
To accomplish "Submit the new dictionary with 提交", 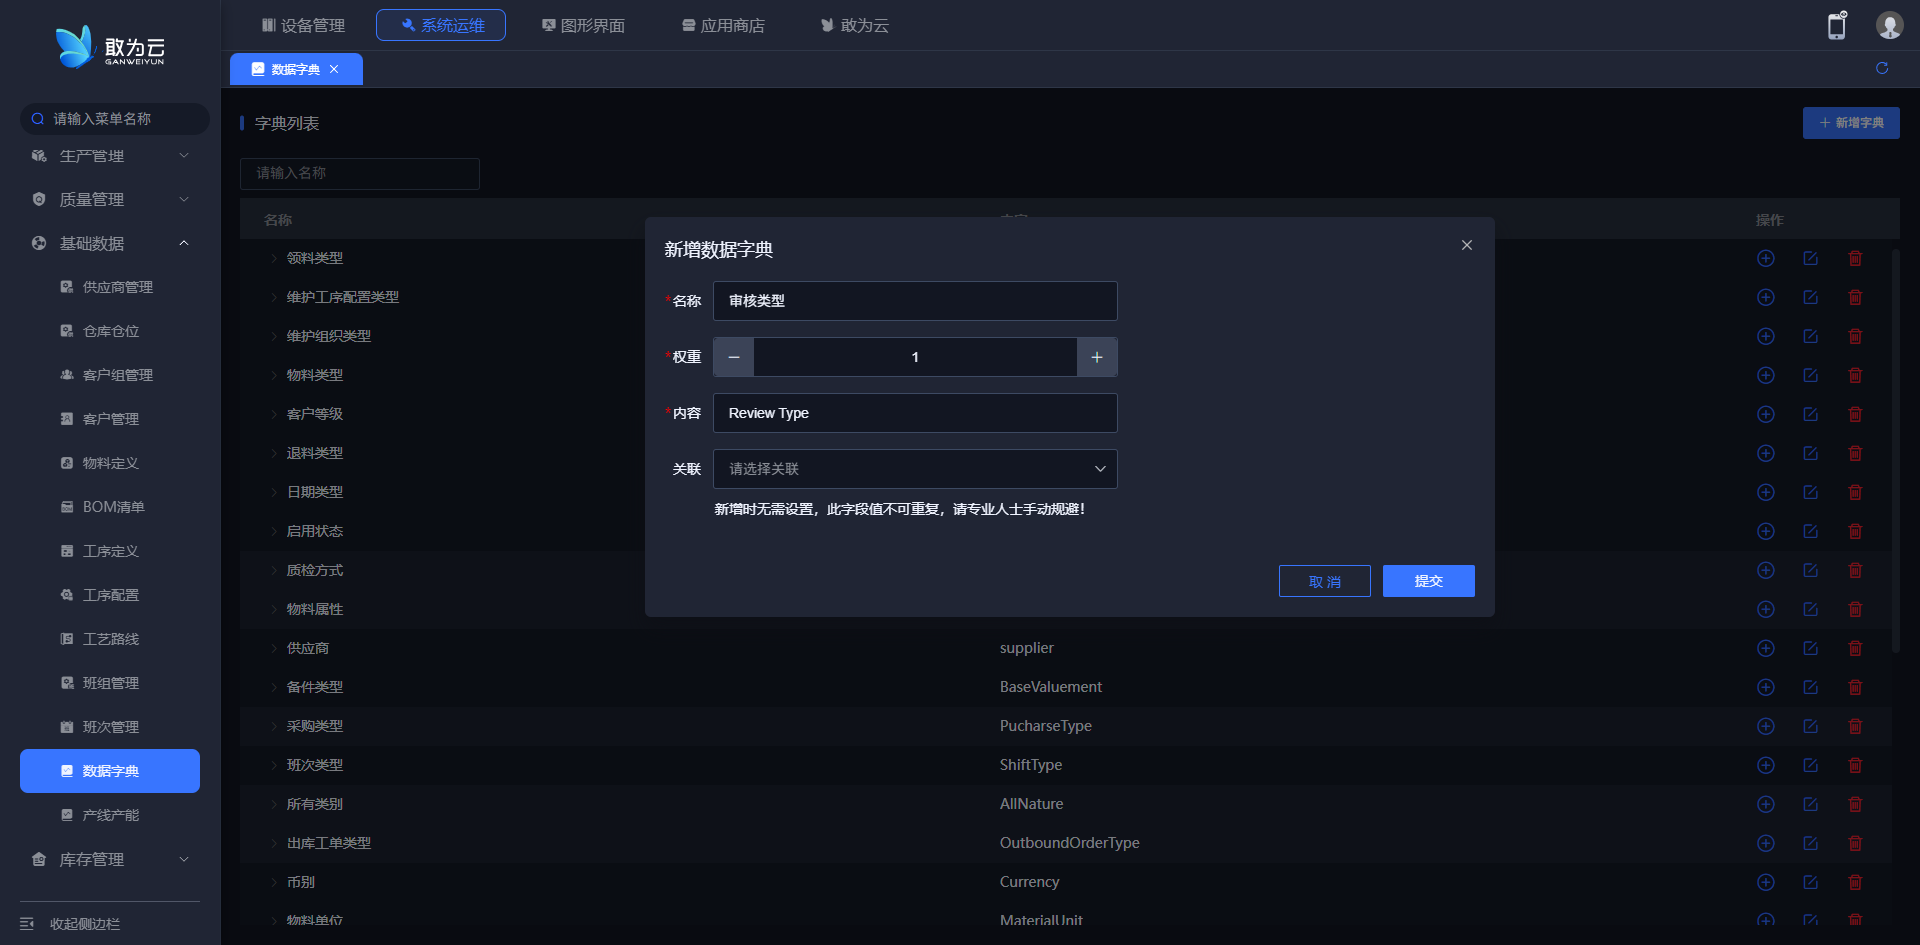I will [1428, 581].
